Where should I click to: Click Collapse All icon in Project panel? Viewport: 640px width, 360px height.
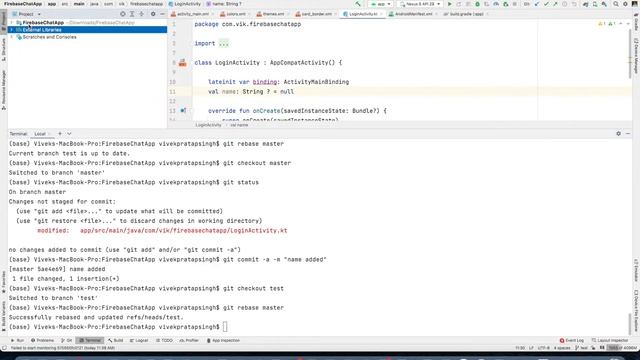click(142, 14)
